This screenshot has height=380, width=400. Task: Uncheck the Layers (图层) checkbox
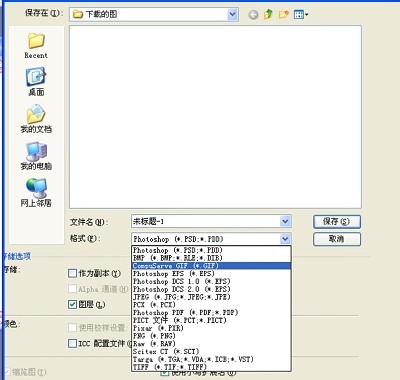(x=72, y=304)
